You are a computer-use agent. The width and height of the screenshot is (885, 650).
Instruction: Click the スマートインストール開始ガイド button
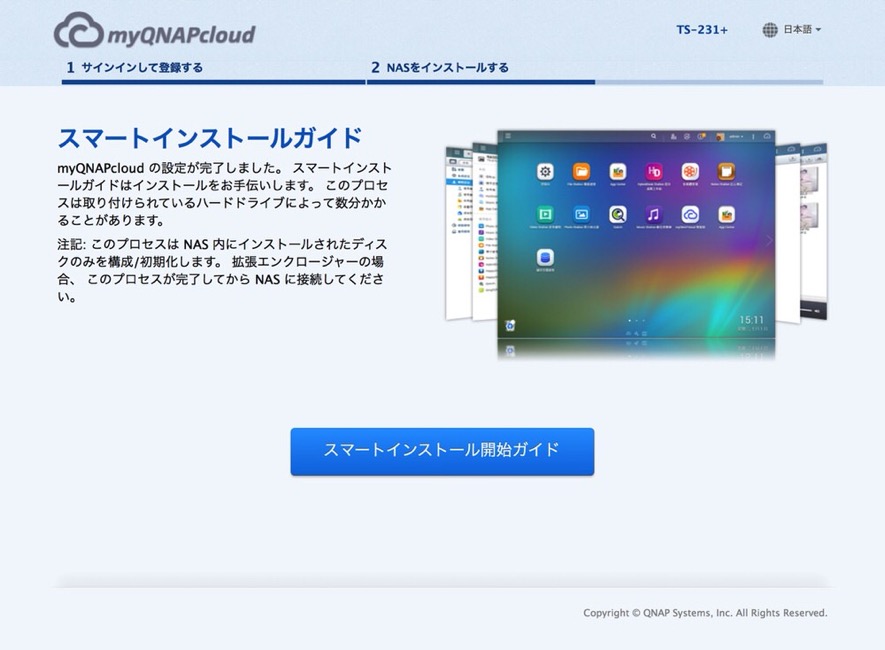click(x=442, y=451)
